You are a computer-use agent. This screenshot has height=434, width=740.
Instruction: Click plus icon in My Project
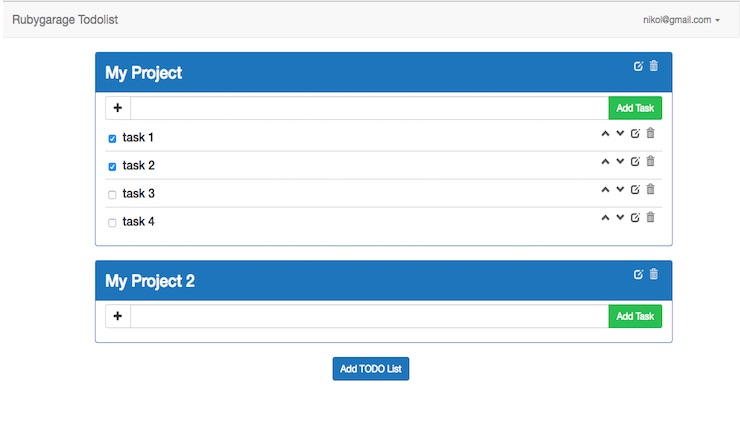(118, 108)
